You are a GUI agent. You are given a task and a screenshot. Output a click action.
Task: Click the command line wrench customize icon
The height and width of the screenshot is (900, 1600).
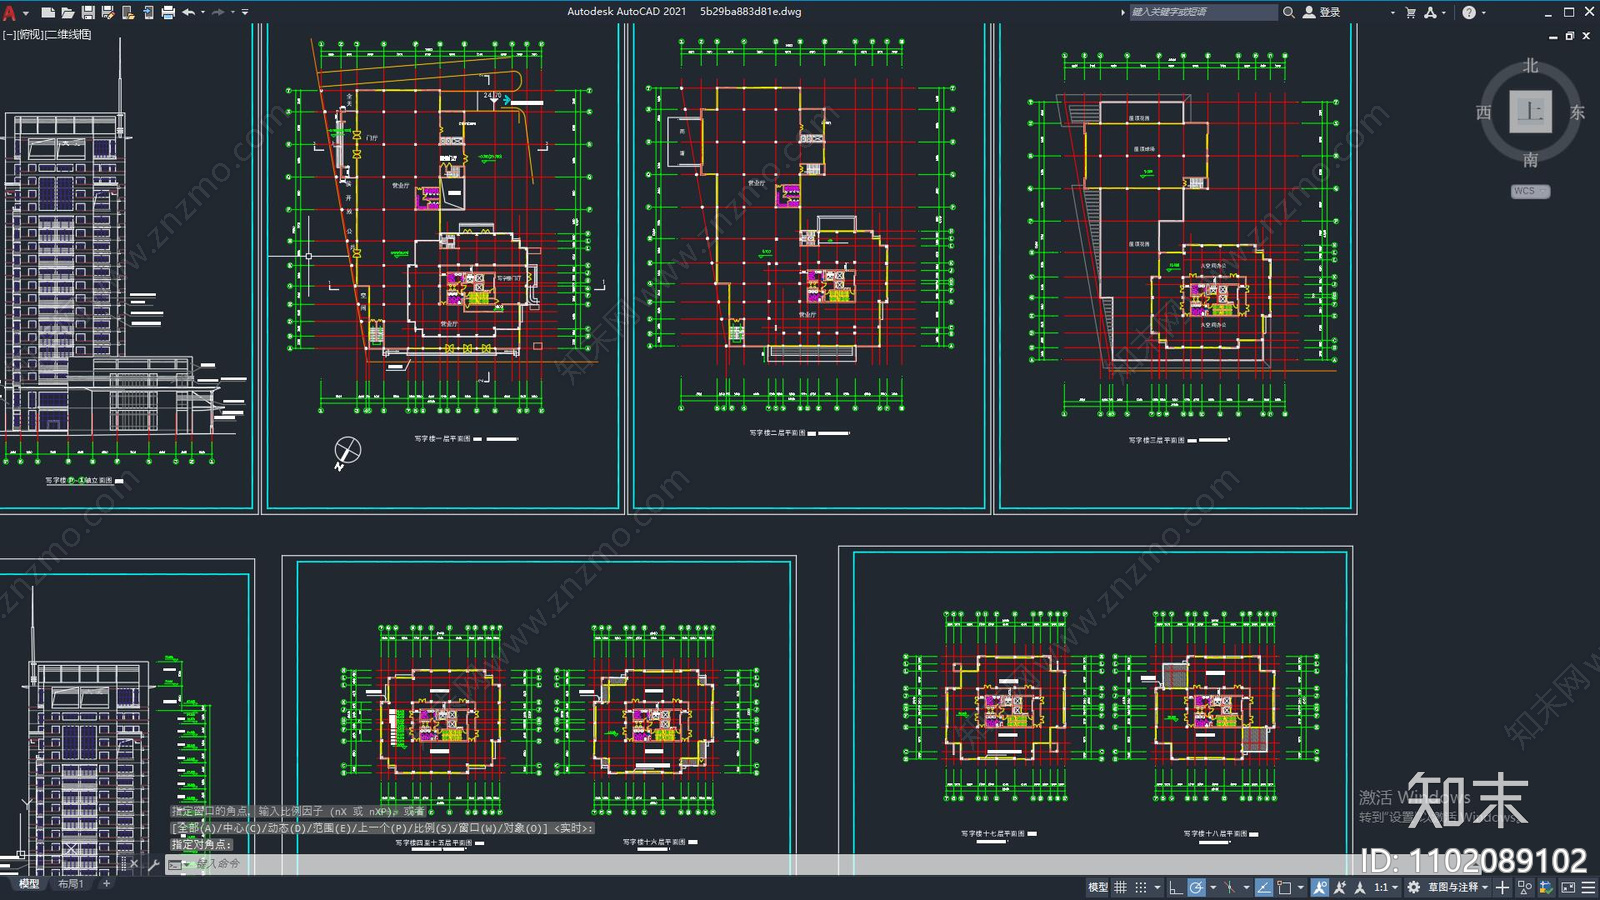click(x=154, y=864)
